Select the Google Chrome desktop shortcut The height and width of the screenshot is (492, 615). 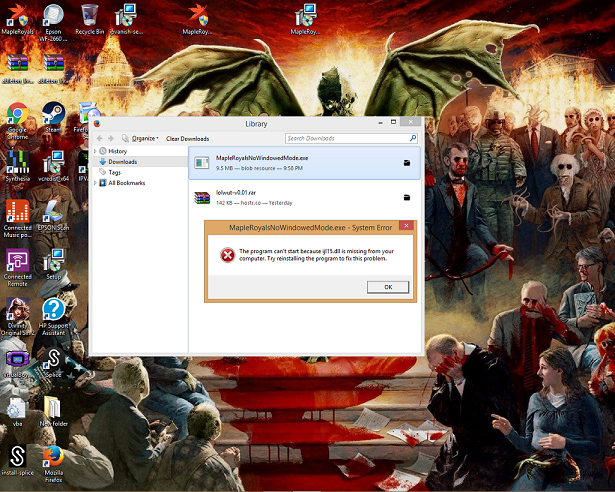(x=17, y=121)
